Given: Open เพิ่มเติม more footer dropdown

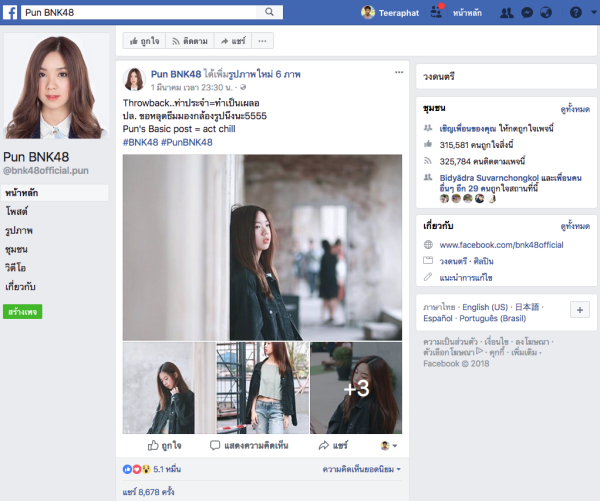Looking at the screenshot, I should [527, 352].
